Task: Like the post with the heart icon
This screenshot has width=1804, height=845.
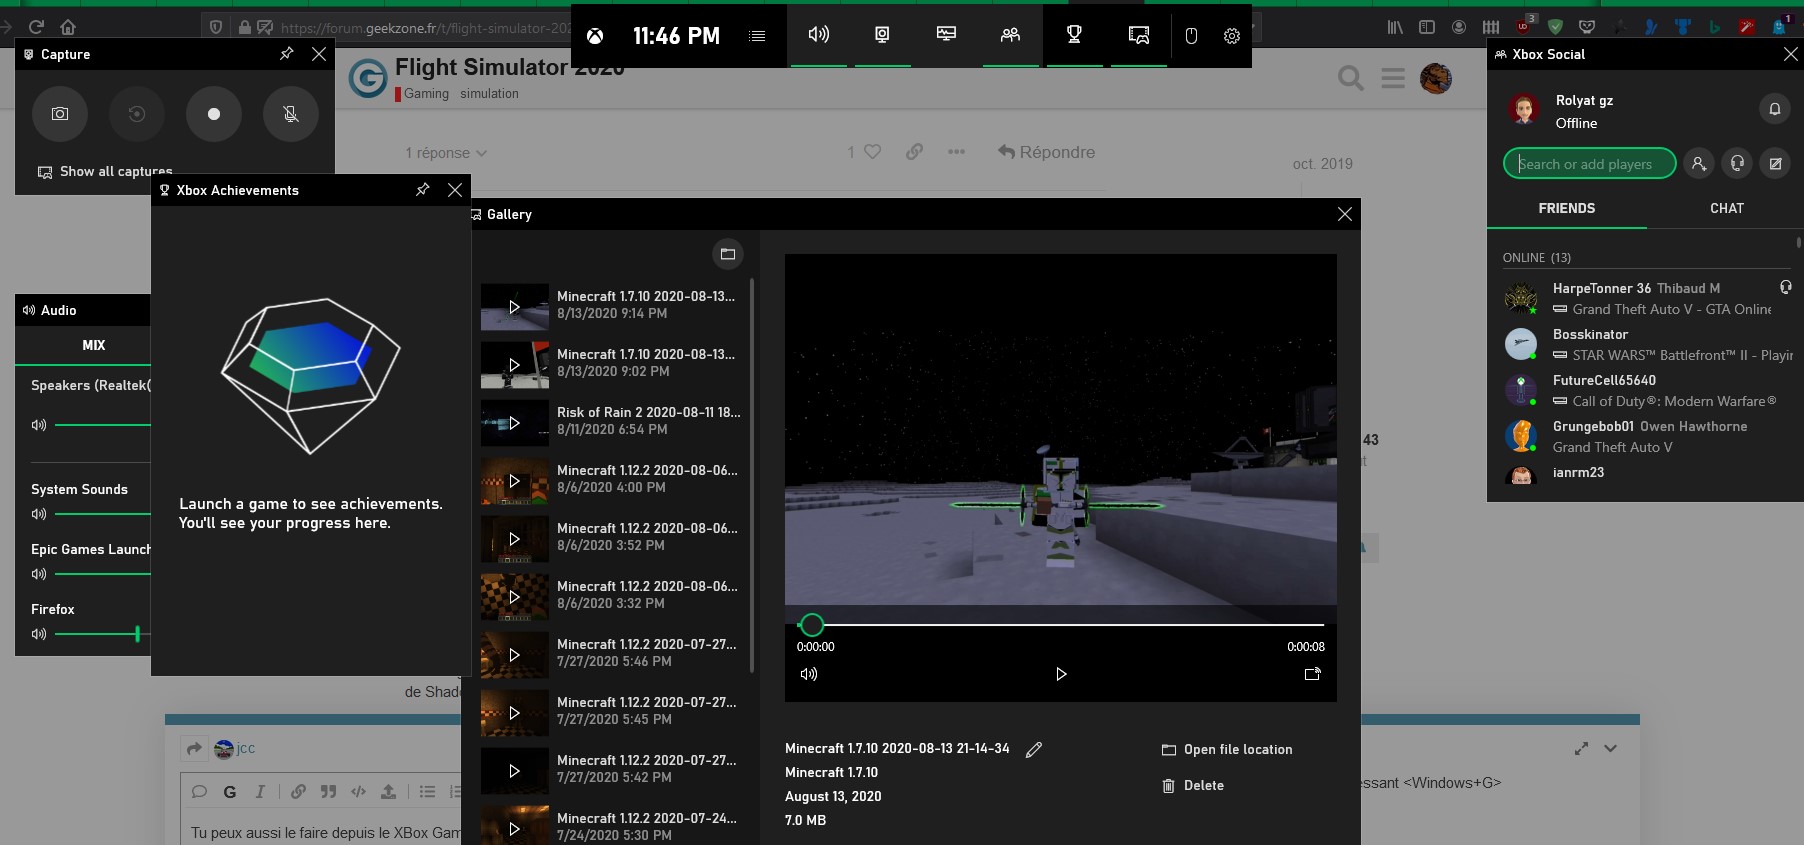Action: (872, 152)
